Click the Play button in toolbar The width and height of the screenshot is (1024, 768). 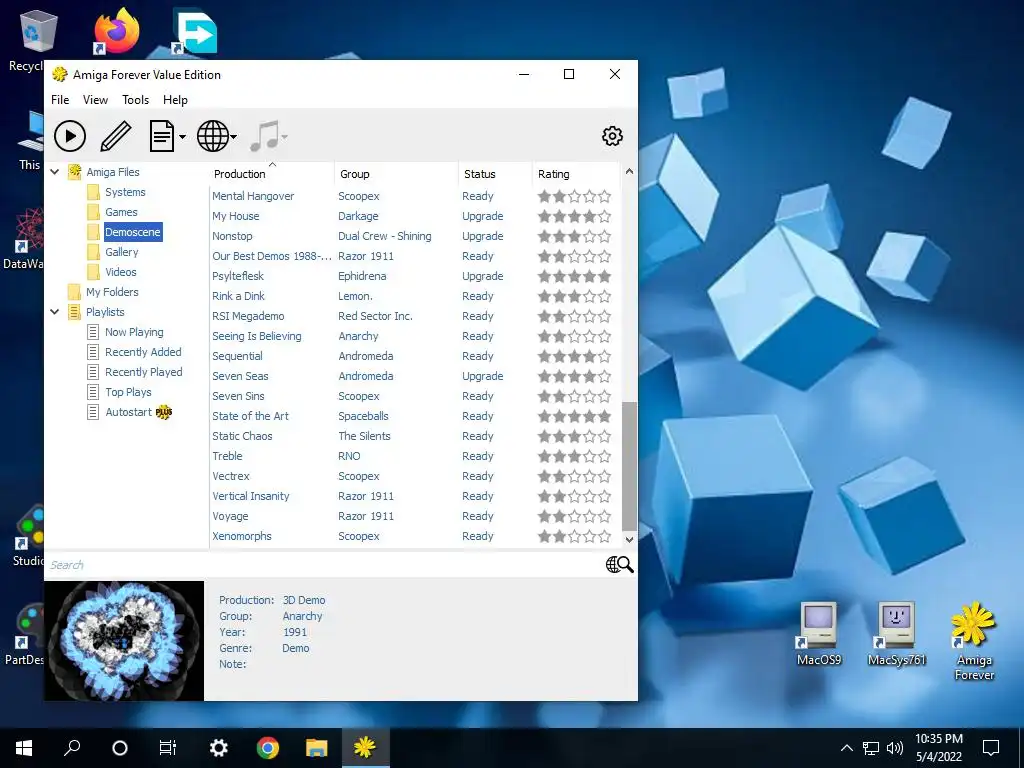[x=70, y=136]
